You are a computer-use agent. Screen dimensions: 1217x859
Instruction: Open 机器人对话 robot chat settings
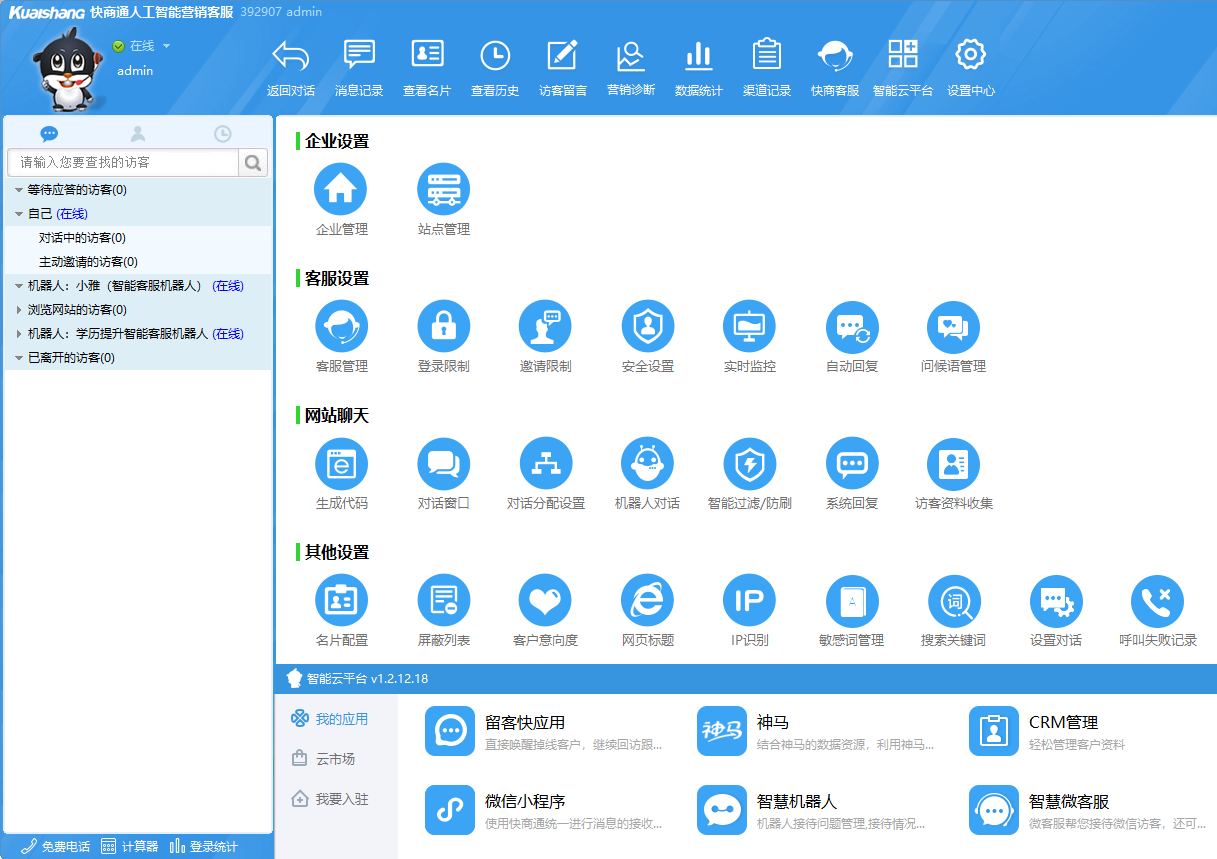coord(647,464)
